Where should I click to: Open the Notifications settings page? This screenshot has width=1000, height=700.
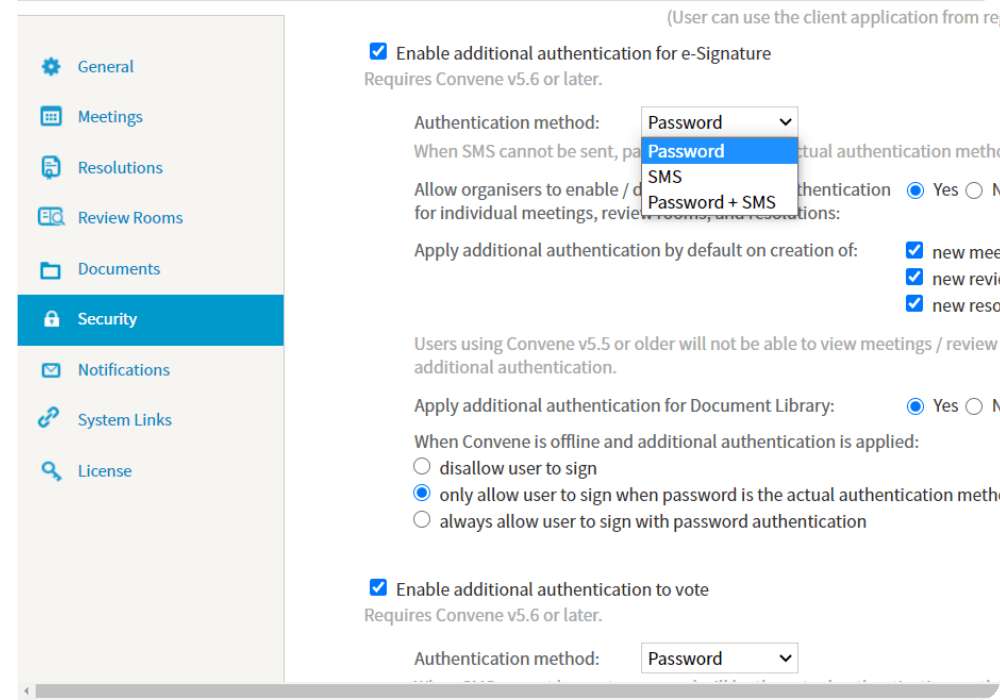pyautogui.click(x=124, y=370)
